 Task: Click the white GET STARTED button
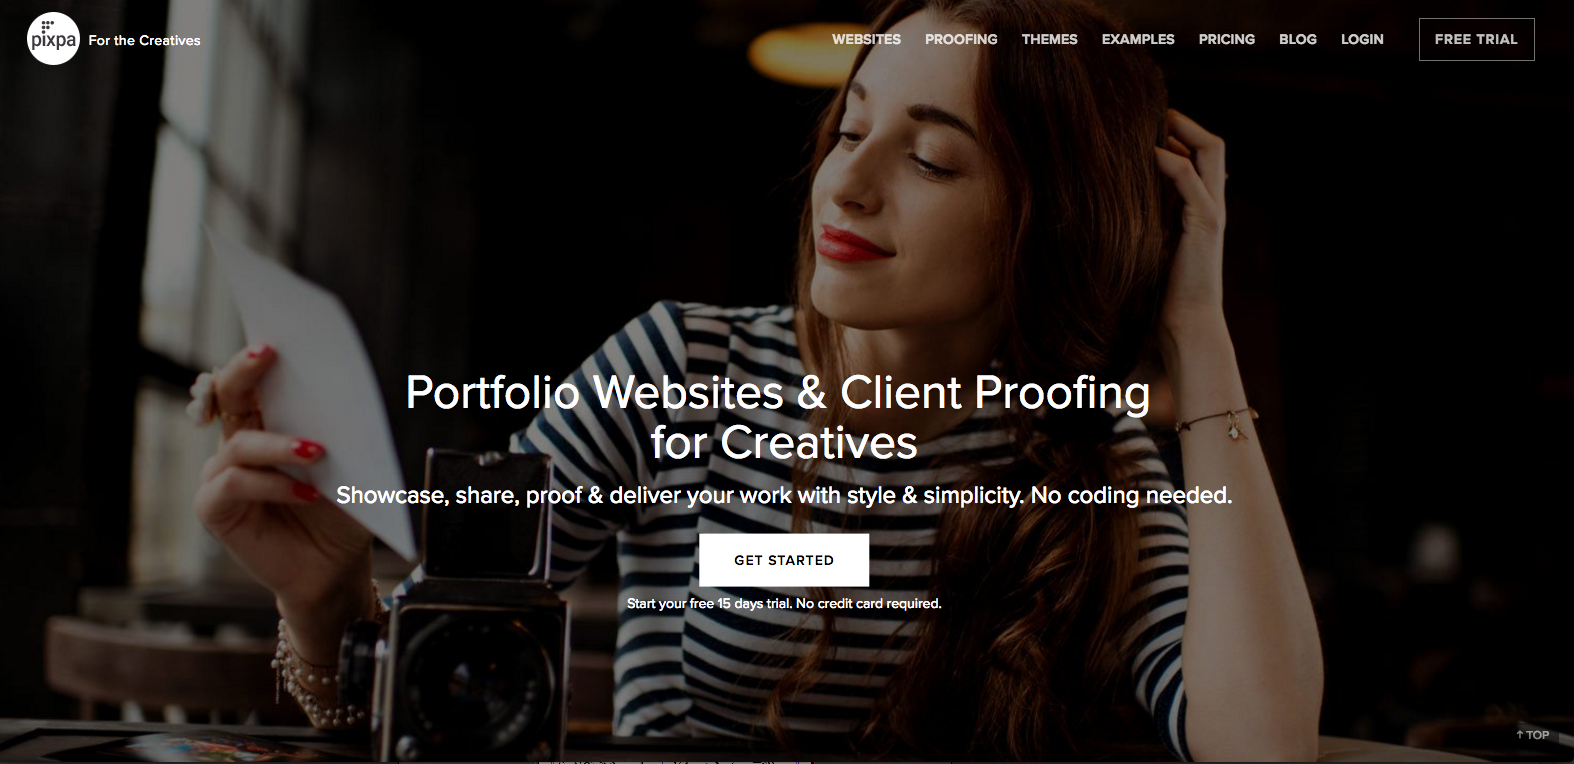coord(784,560)
